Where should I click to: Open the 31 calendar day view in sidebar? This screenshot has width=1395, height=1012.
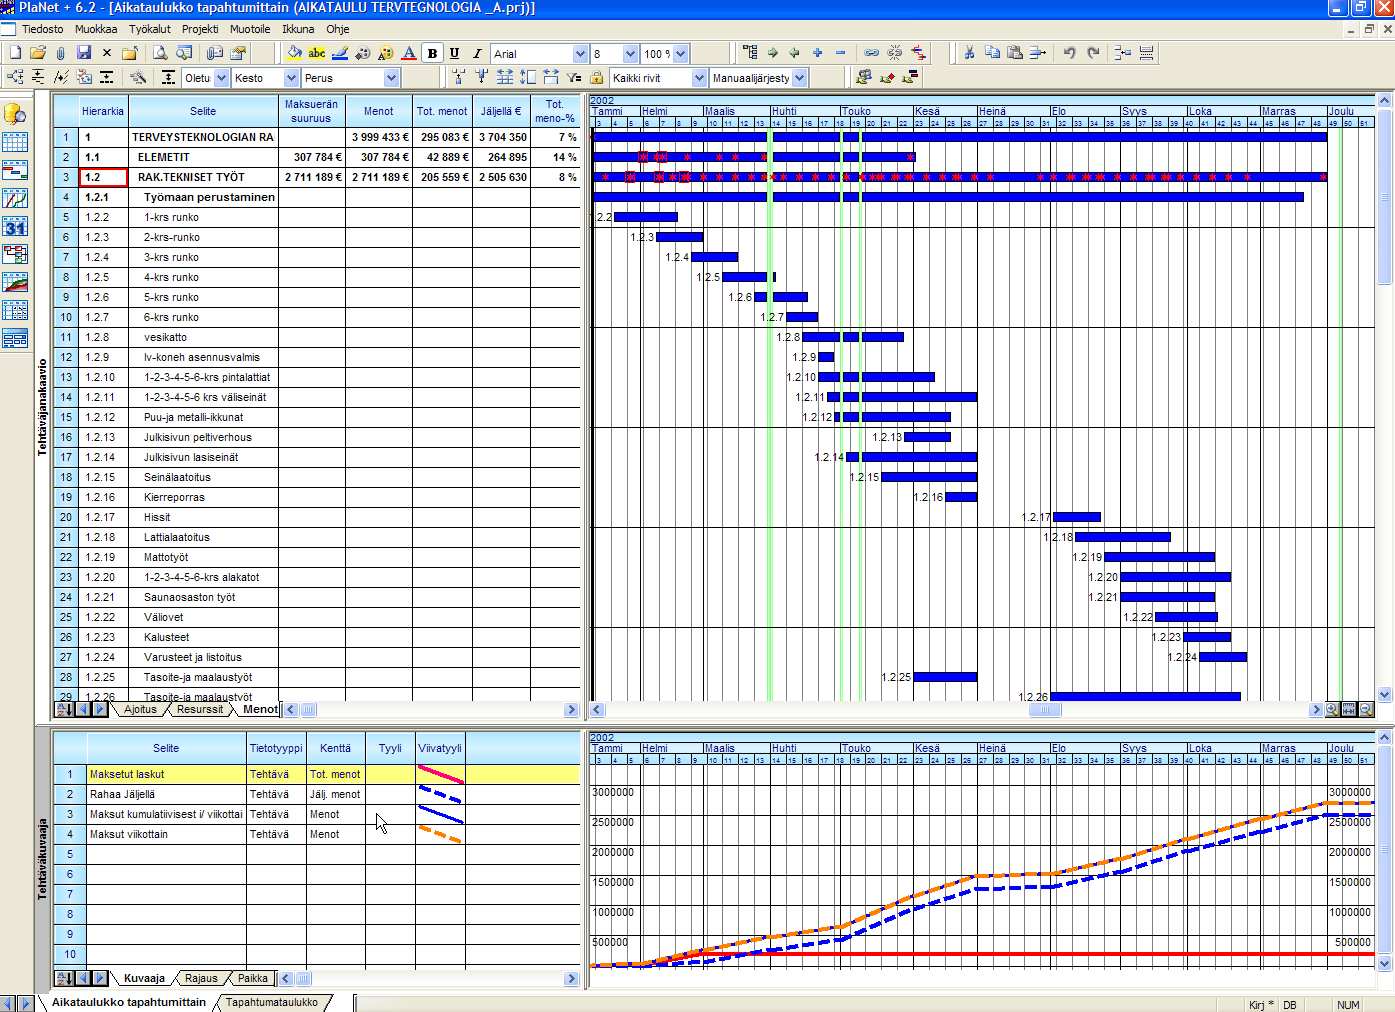coord(15,227)
